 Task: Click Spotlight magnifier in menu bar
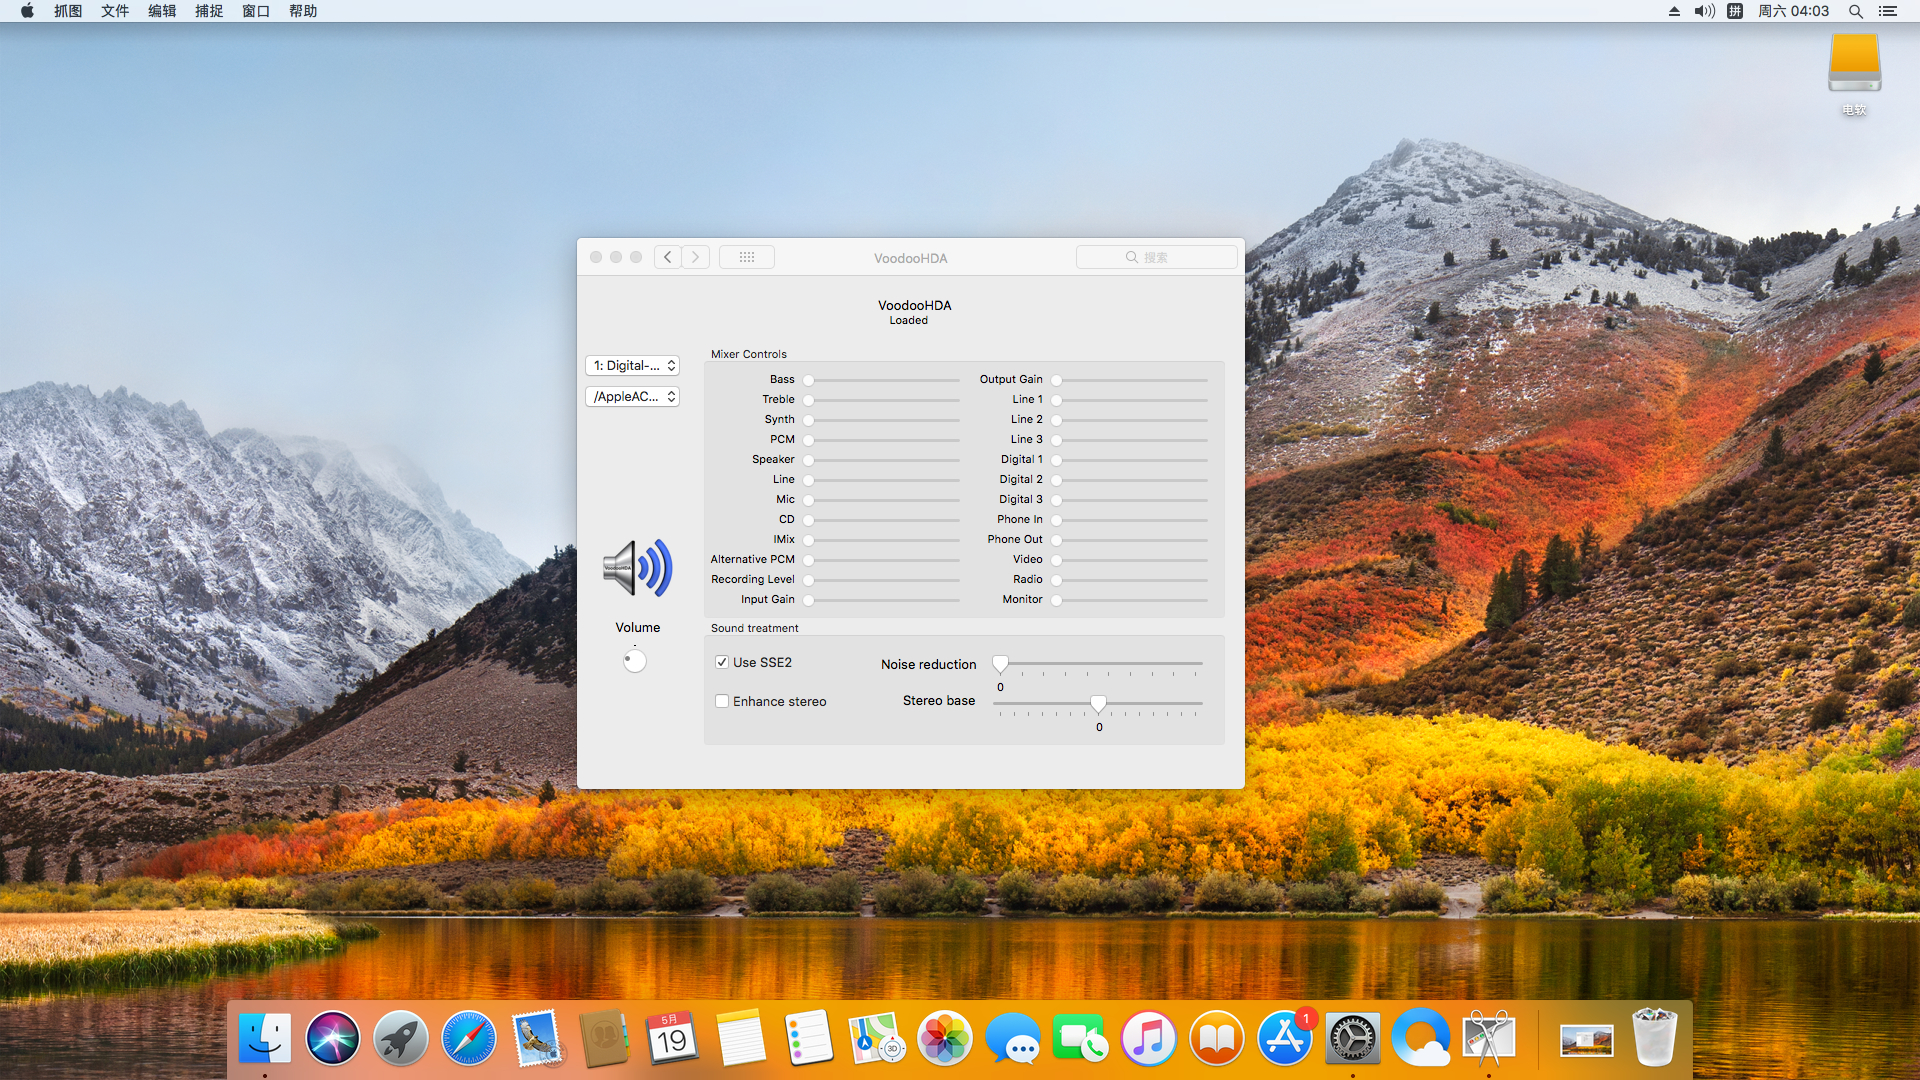(x=1855, y=11)
